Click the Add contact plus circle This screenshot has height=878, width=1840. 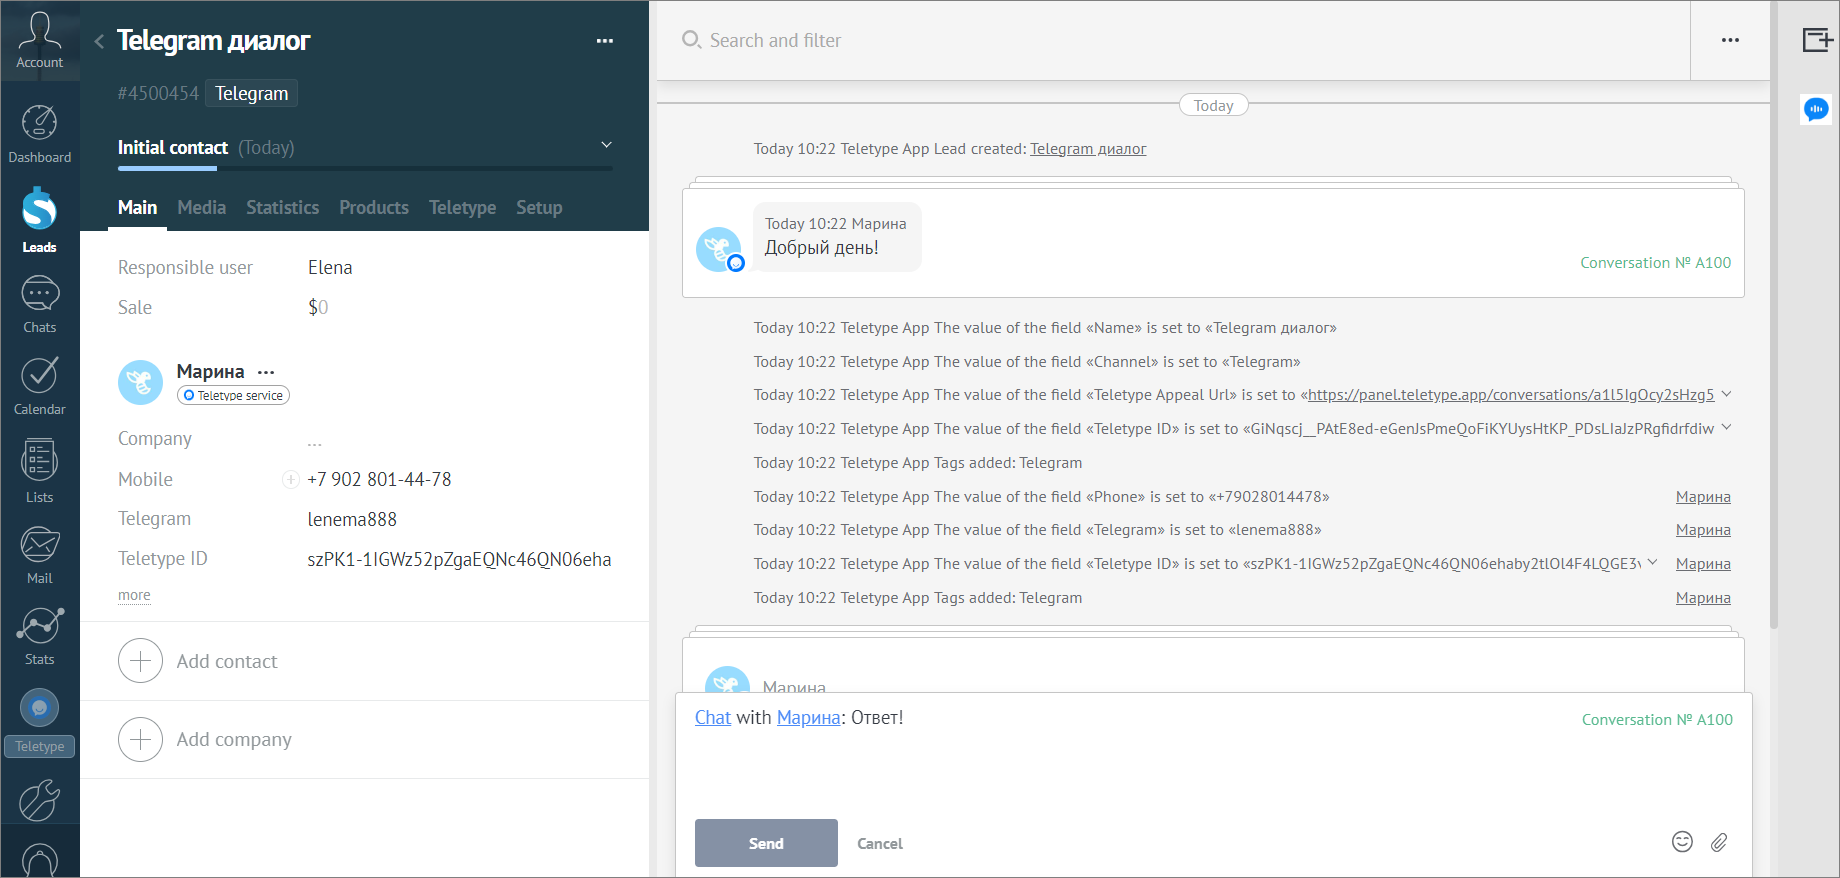(140, 661)
